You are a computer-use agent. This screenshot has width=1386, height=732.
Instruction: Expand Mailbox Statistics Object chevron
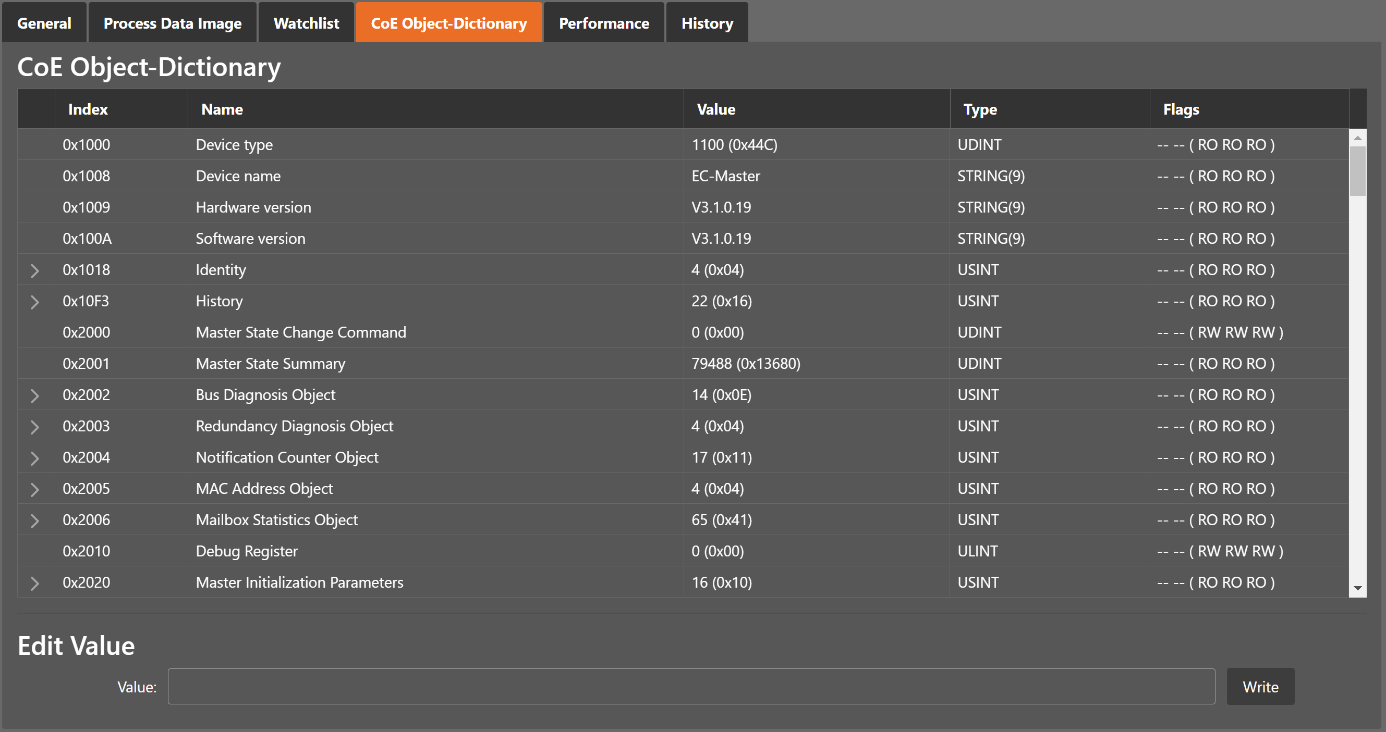pyautogui.click(x=35, y=521)
